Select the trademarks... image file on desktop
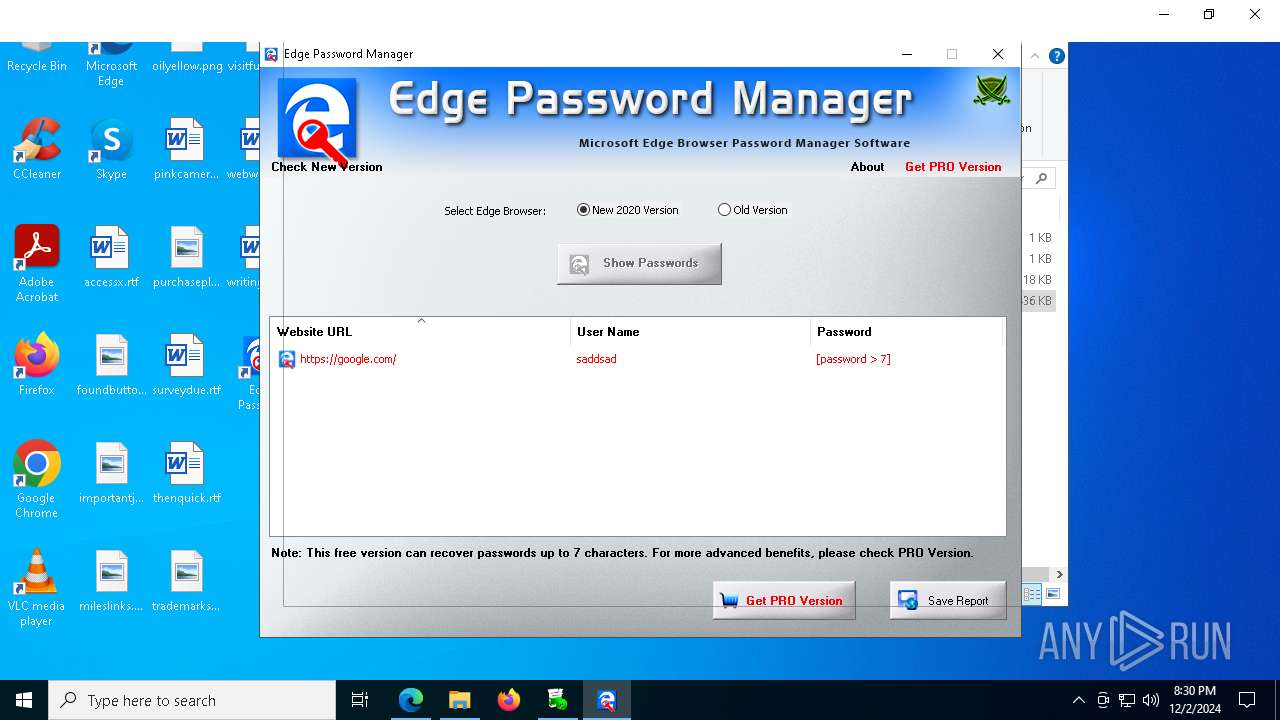 click(186, 581)
